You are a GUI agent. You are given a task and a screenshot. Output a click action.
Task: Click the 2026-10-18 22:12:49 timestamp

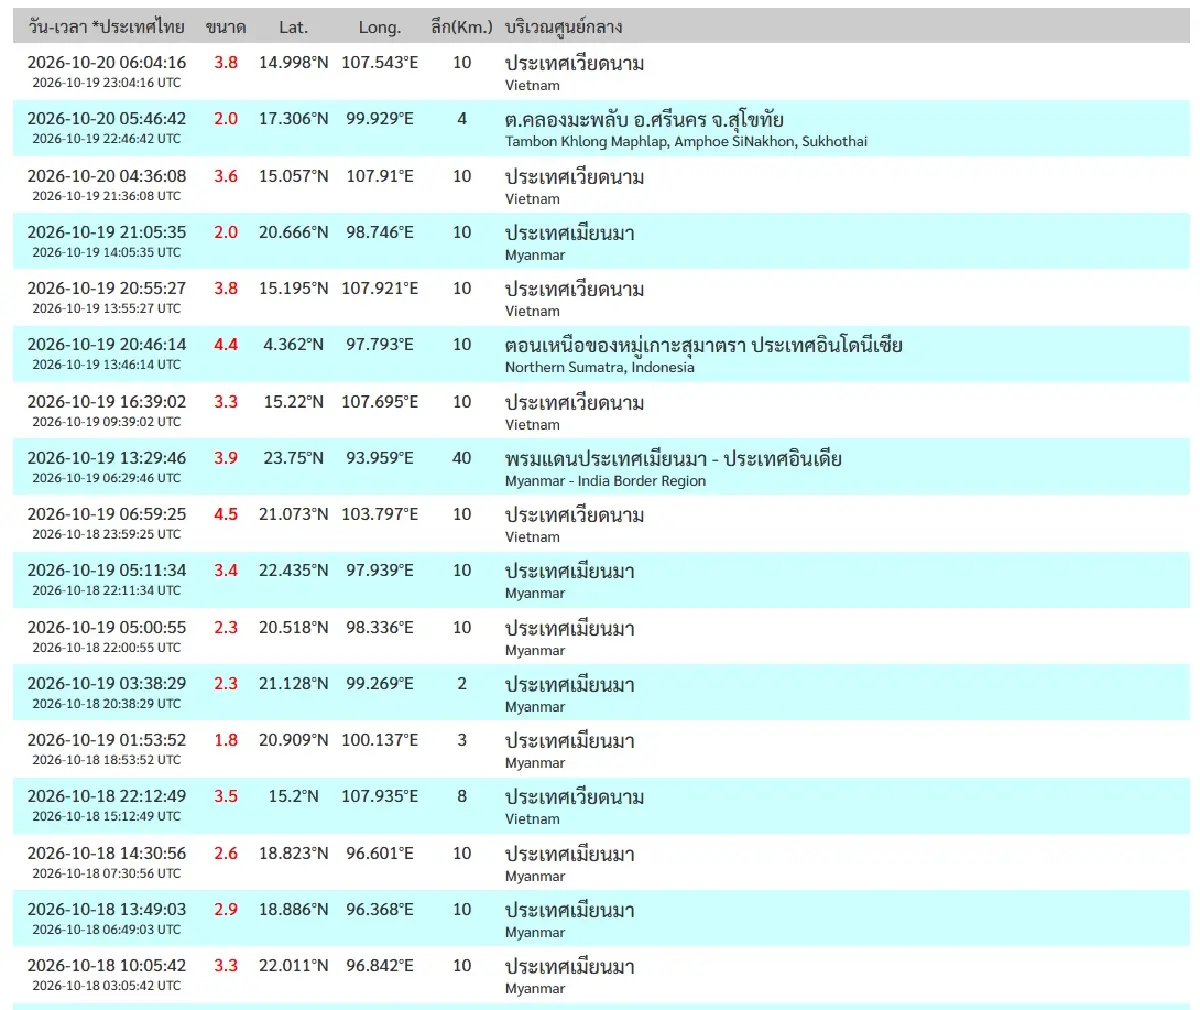[107, 796]
